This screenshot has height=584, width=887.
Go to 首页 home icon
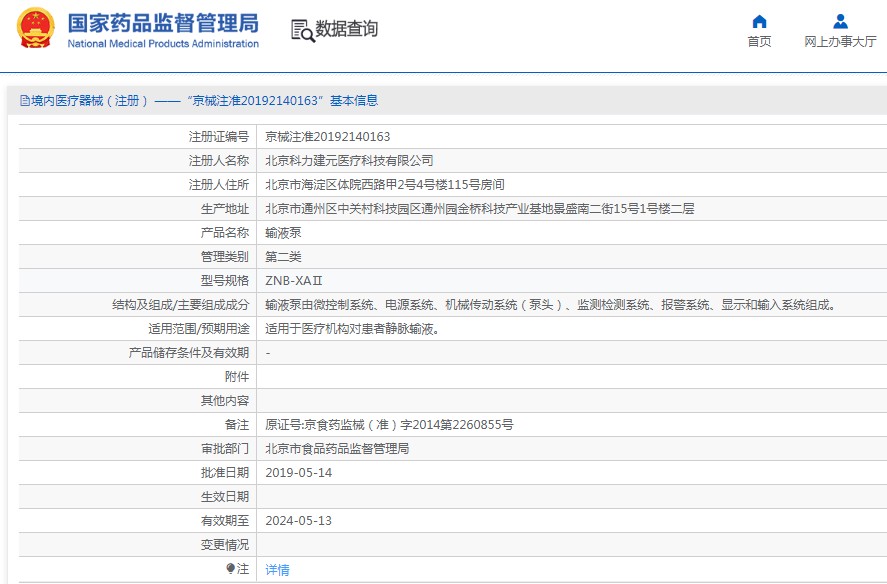tap(759, 22)
